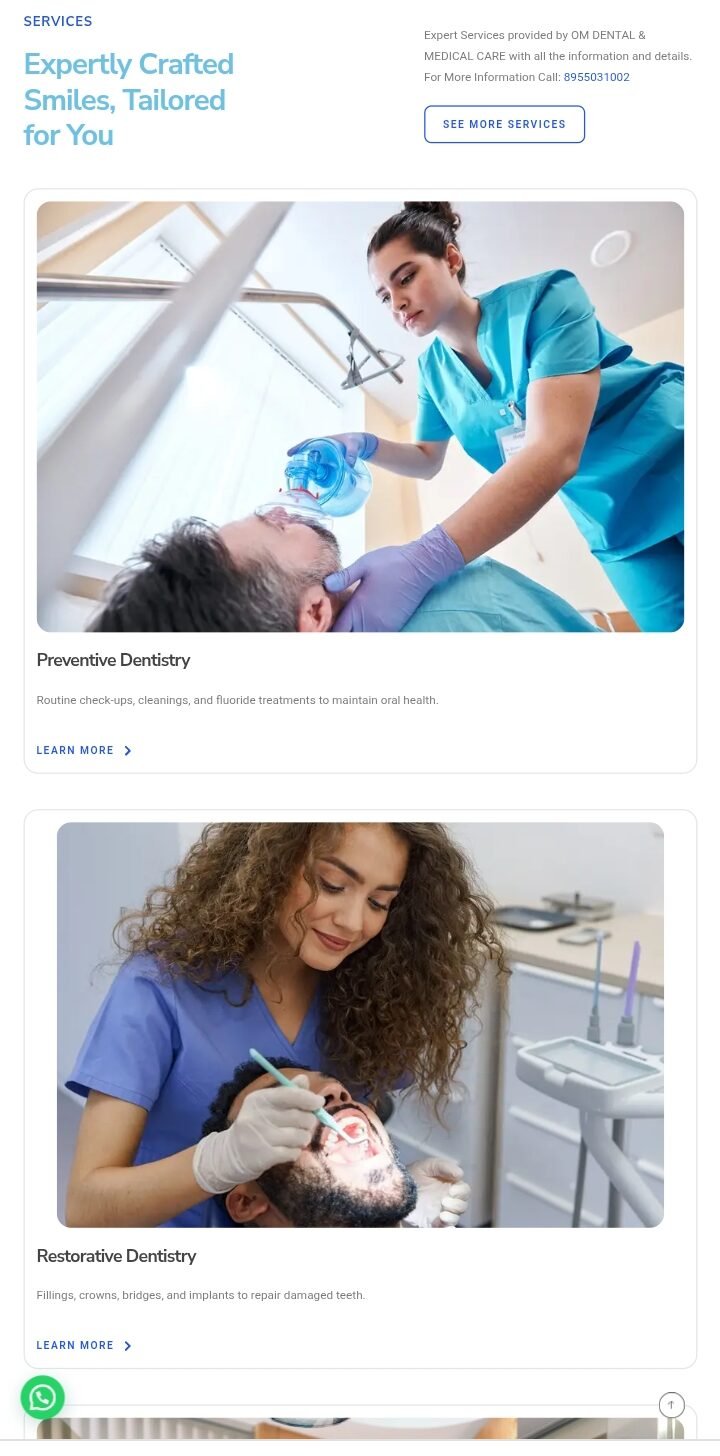Call the phone number 8955031002 link
720x1456 pixels.
point(597,77)
